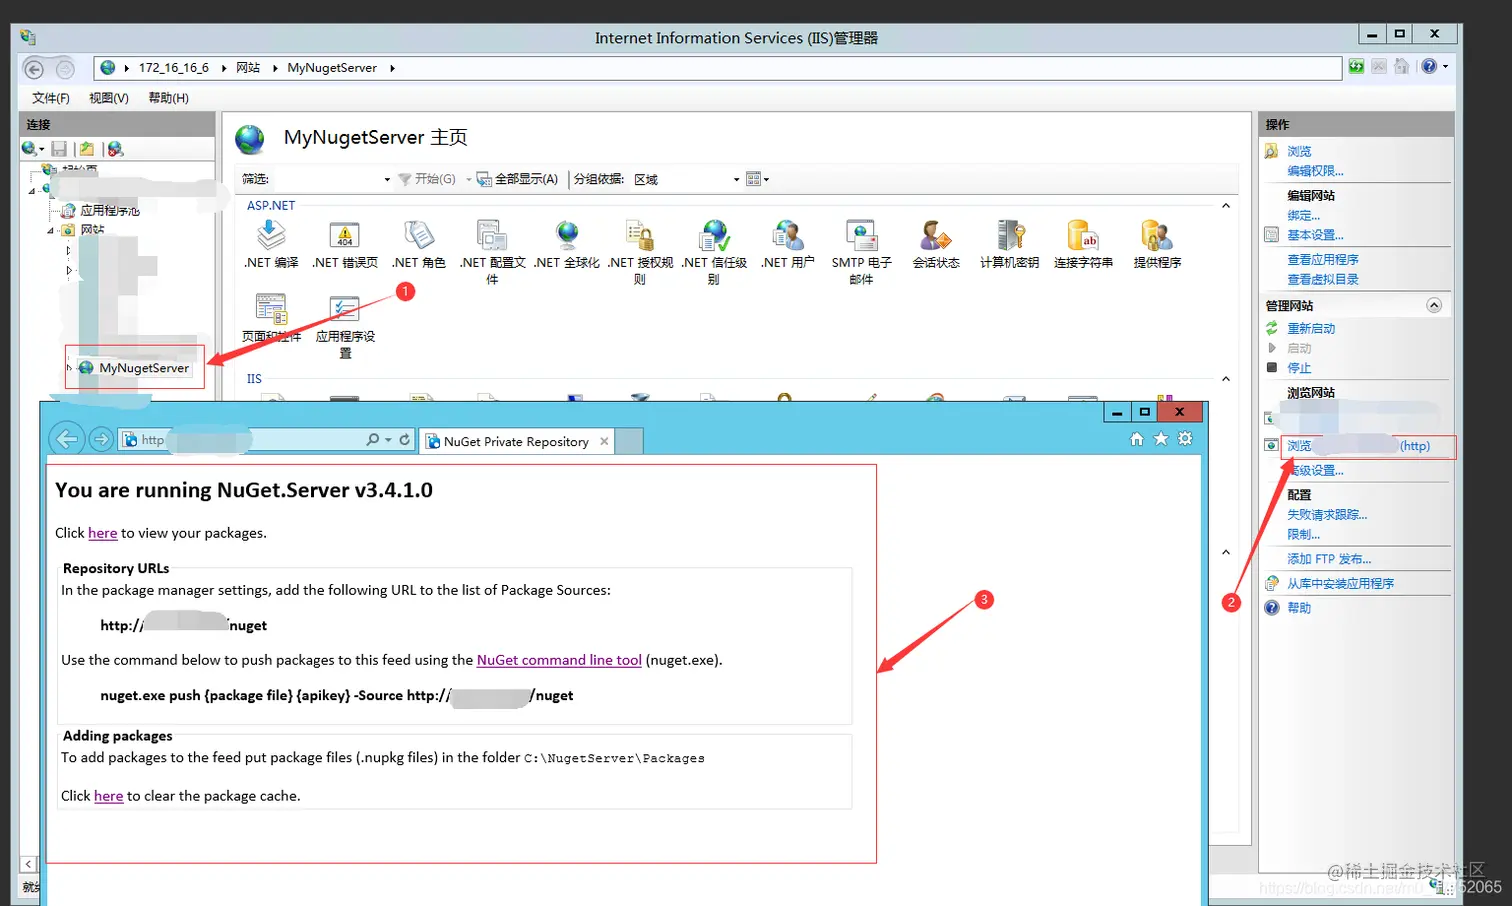Open the 计算机密钥 feature icon
The image size is (1512, 906).
1010,235
